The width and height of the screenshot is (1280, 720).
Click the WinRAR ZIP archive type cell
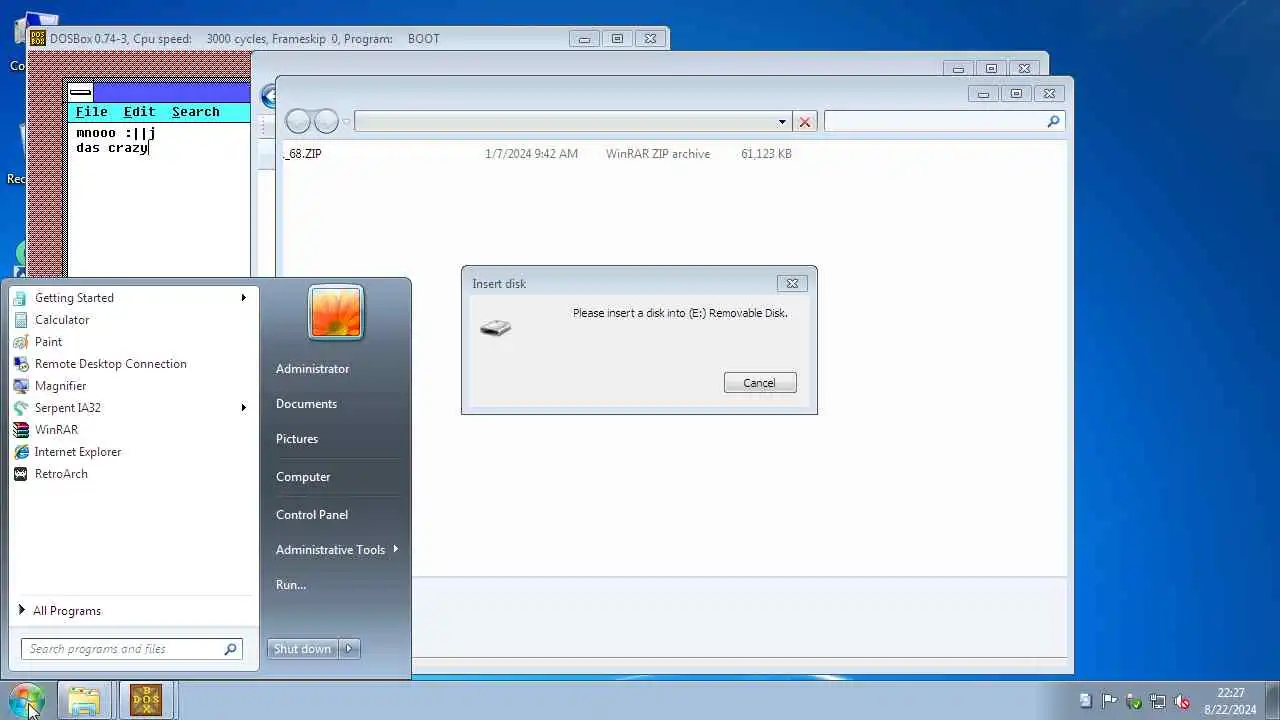[x=658, y=153]
